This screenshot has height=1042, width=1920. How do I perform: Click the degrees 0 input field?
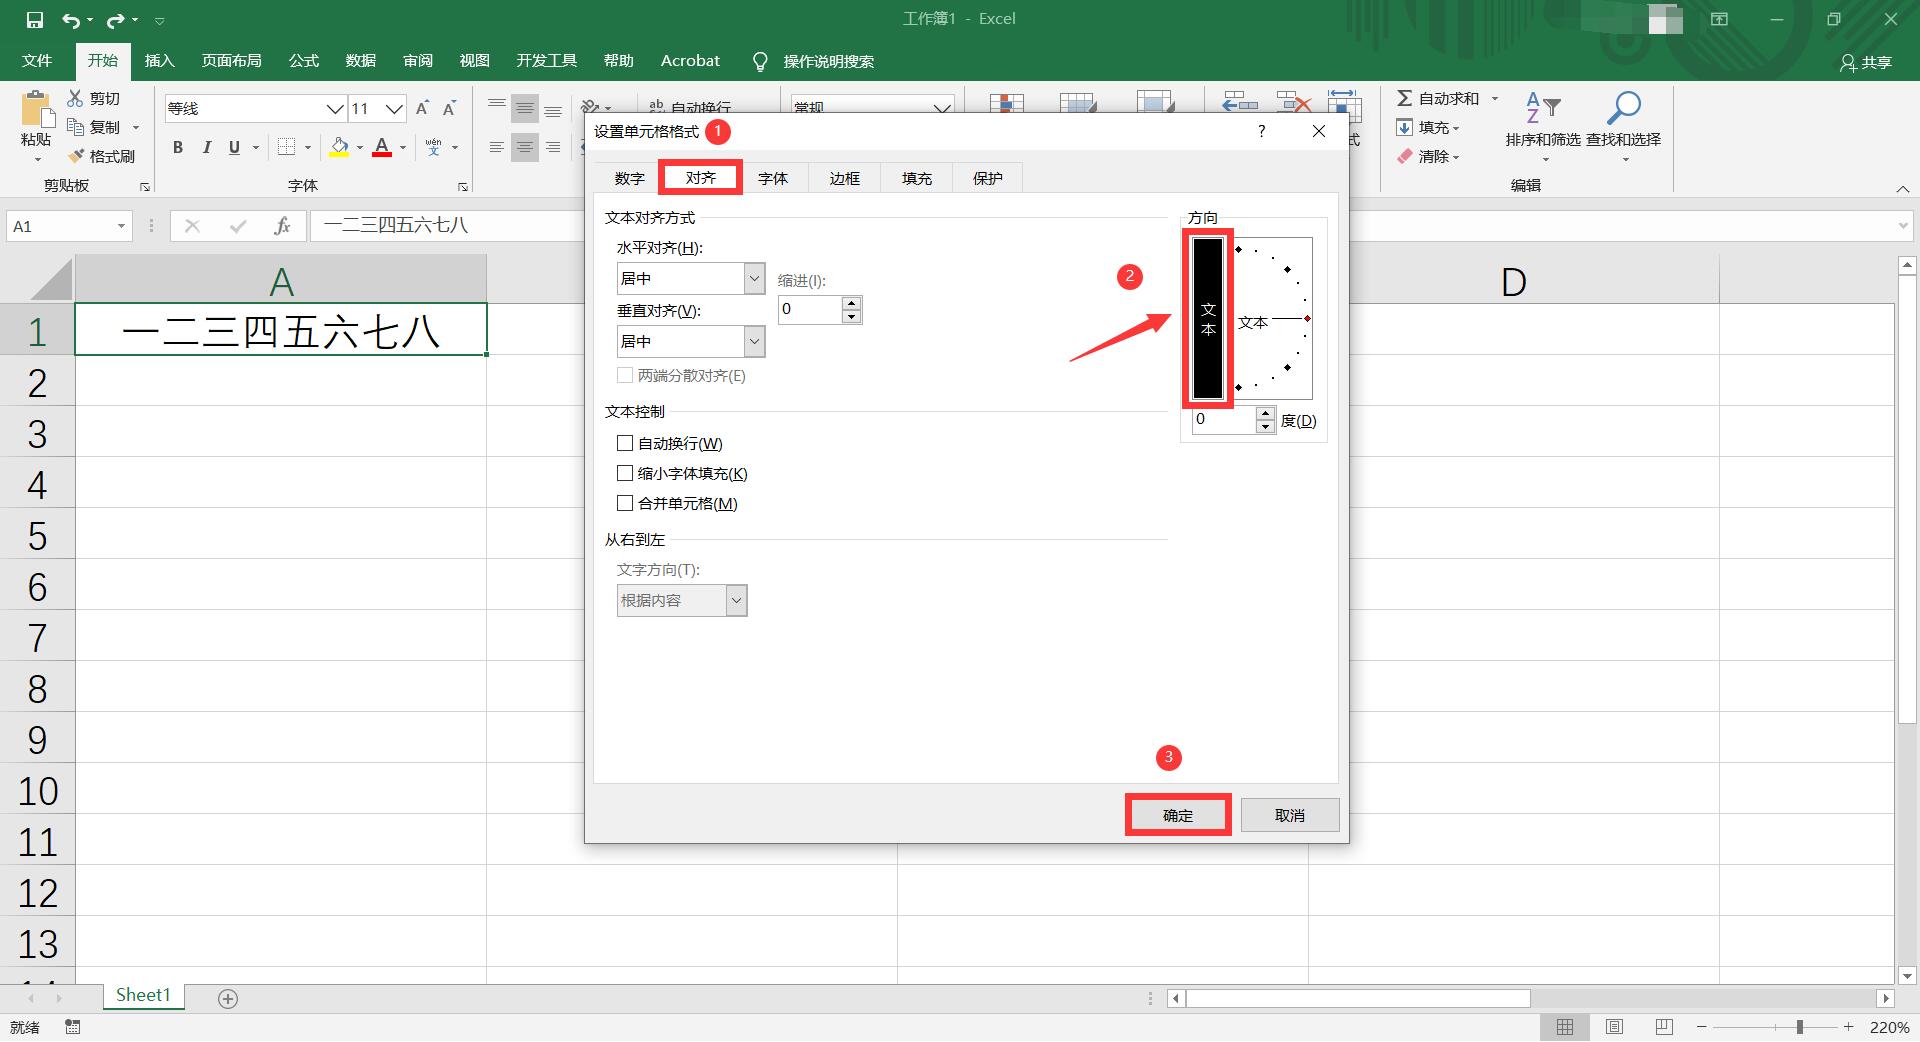tap(1223, 420)
